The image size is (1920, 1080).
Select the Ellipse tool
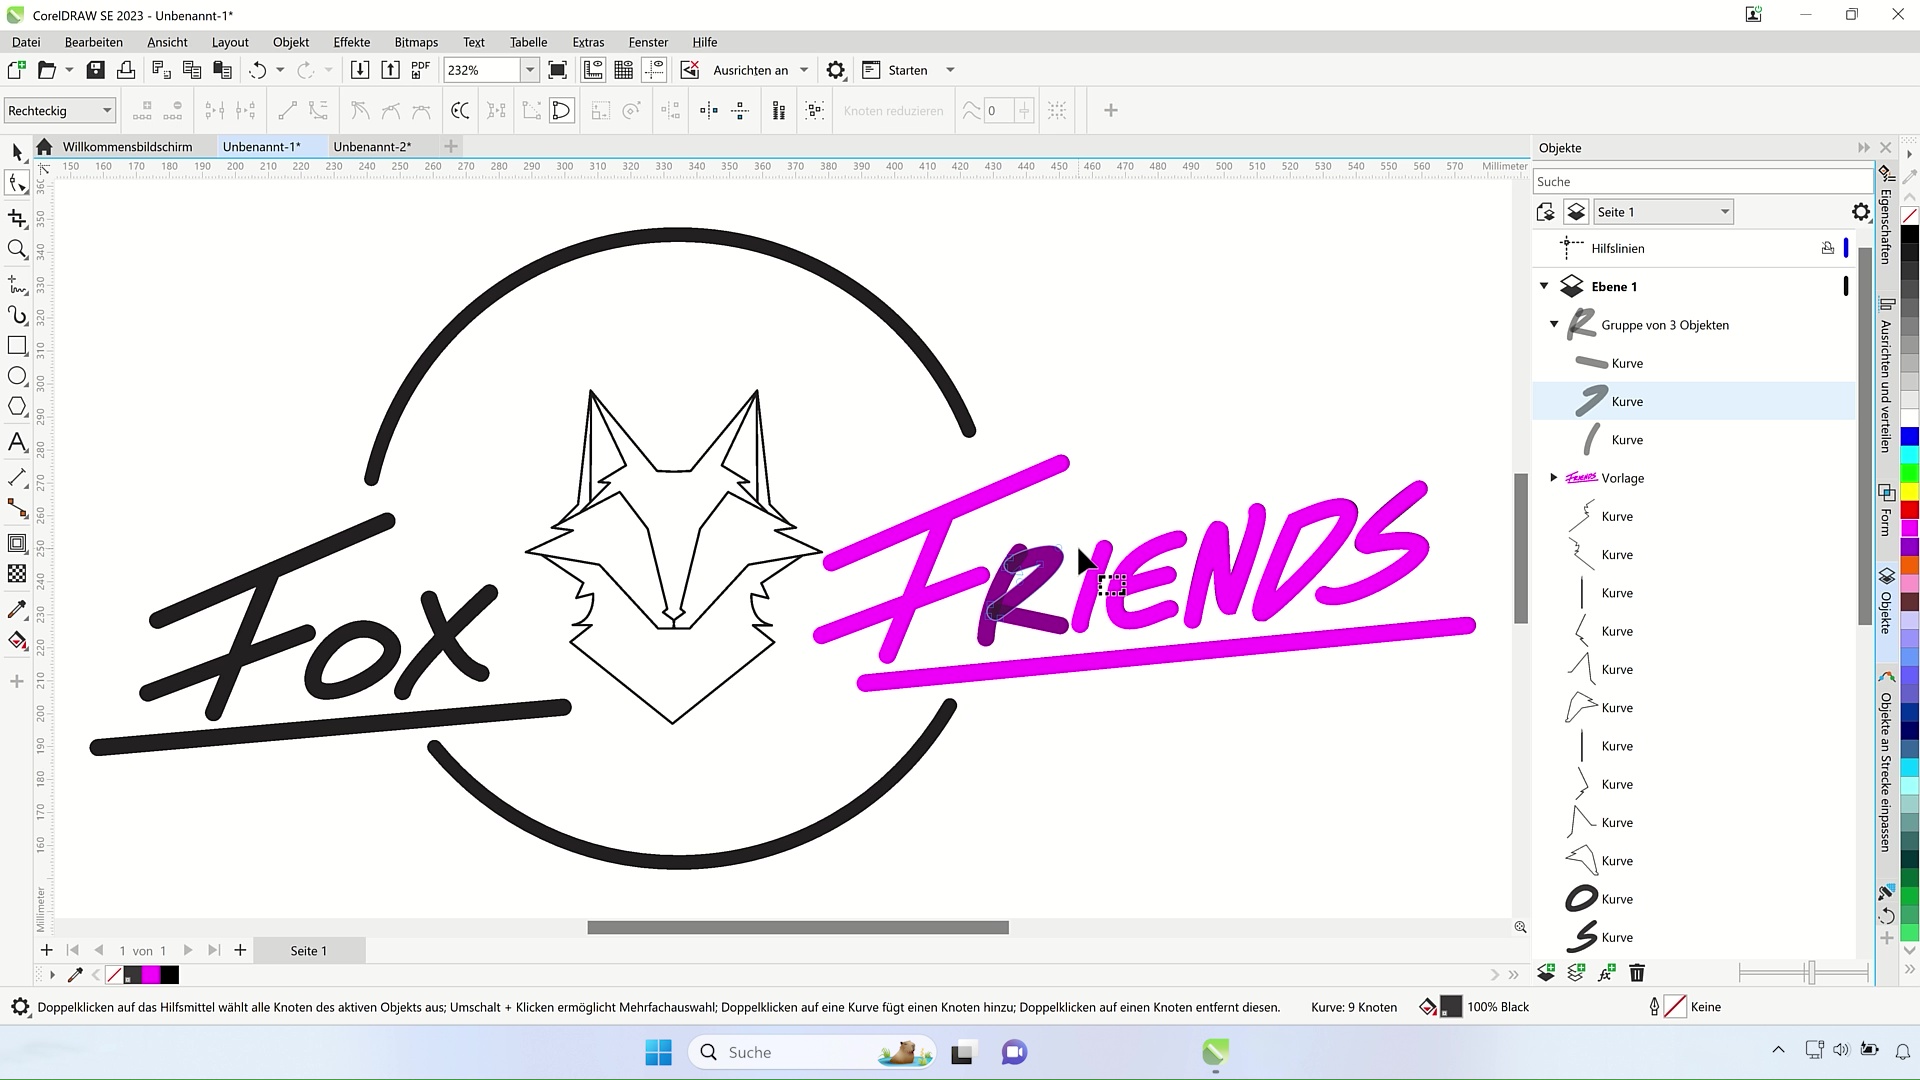[x=17, y=376]
